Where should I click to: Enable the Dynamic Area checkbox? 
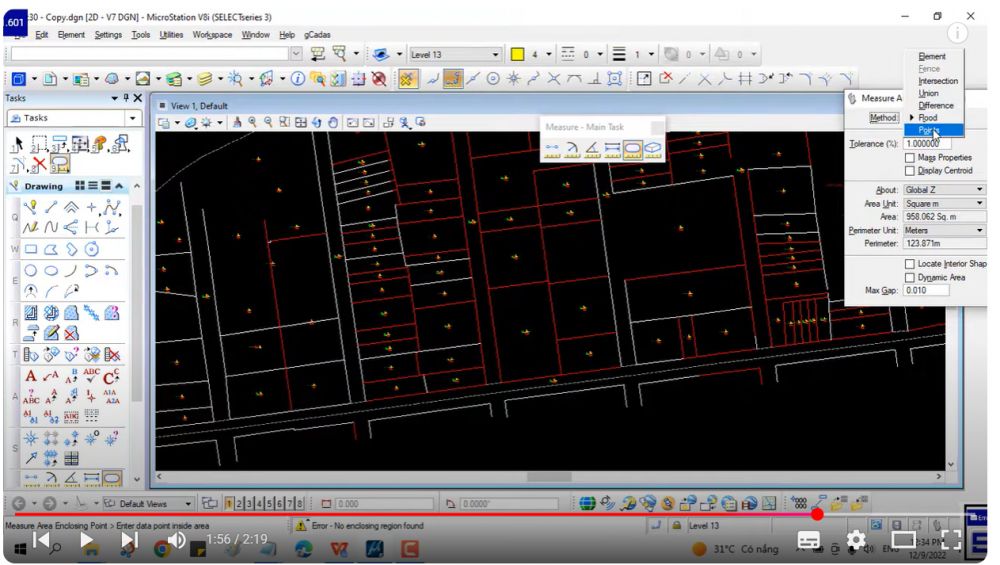[x=909, y=277]
